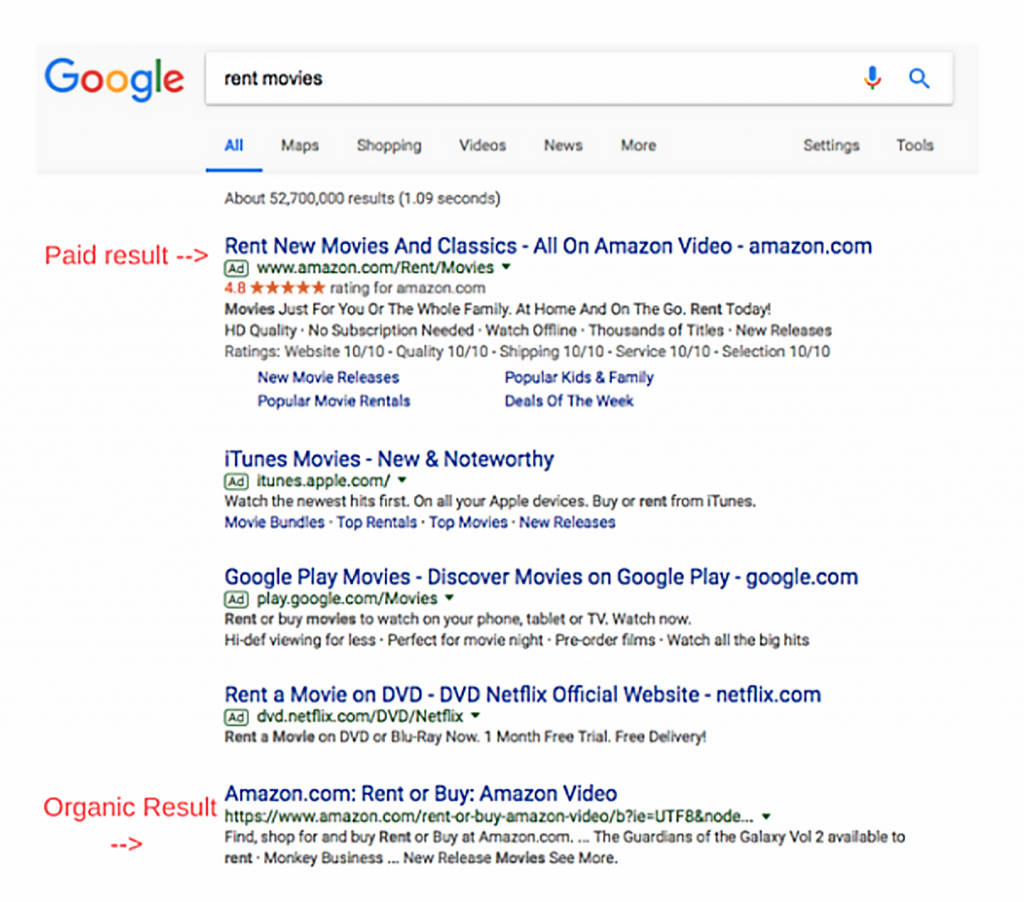Open dropdown arrow after organic Amazon URL
The height and width of the screenshot is (902, 1024).
pyautogui.click(x=767, y=816)
